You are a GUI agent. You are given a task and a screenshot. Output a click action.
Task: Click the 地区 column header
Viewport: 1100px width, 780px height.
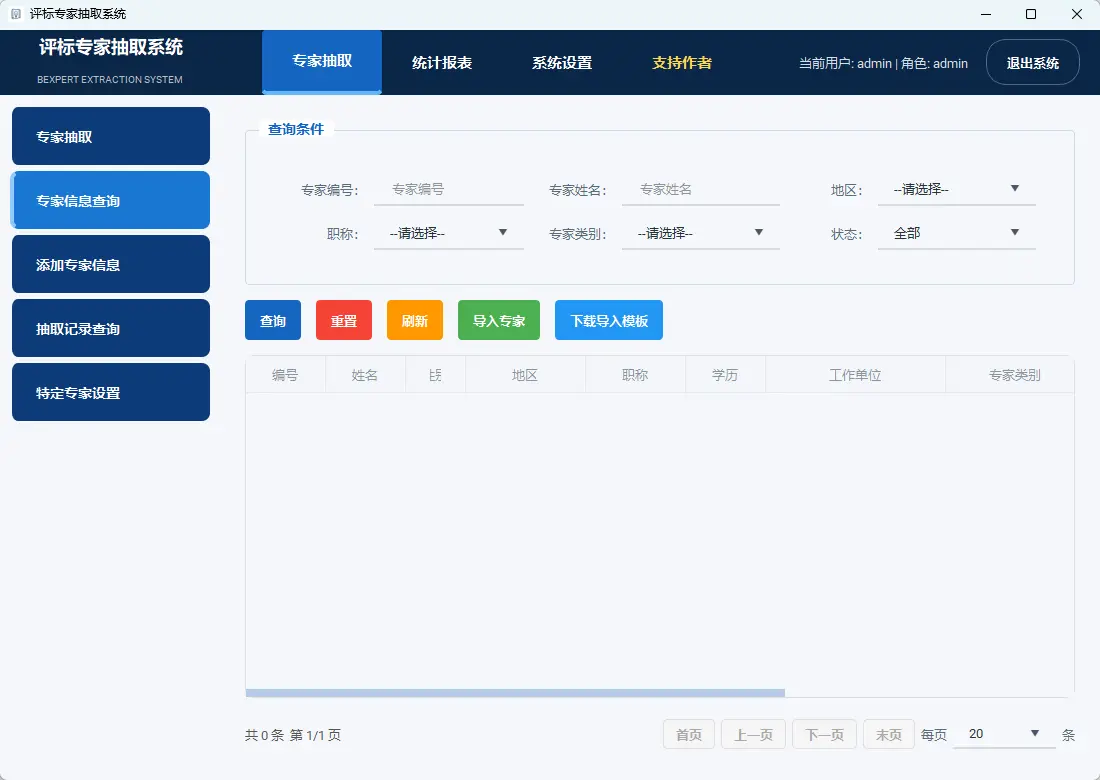[525, 375]
